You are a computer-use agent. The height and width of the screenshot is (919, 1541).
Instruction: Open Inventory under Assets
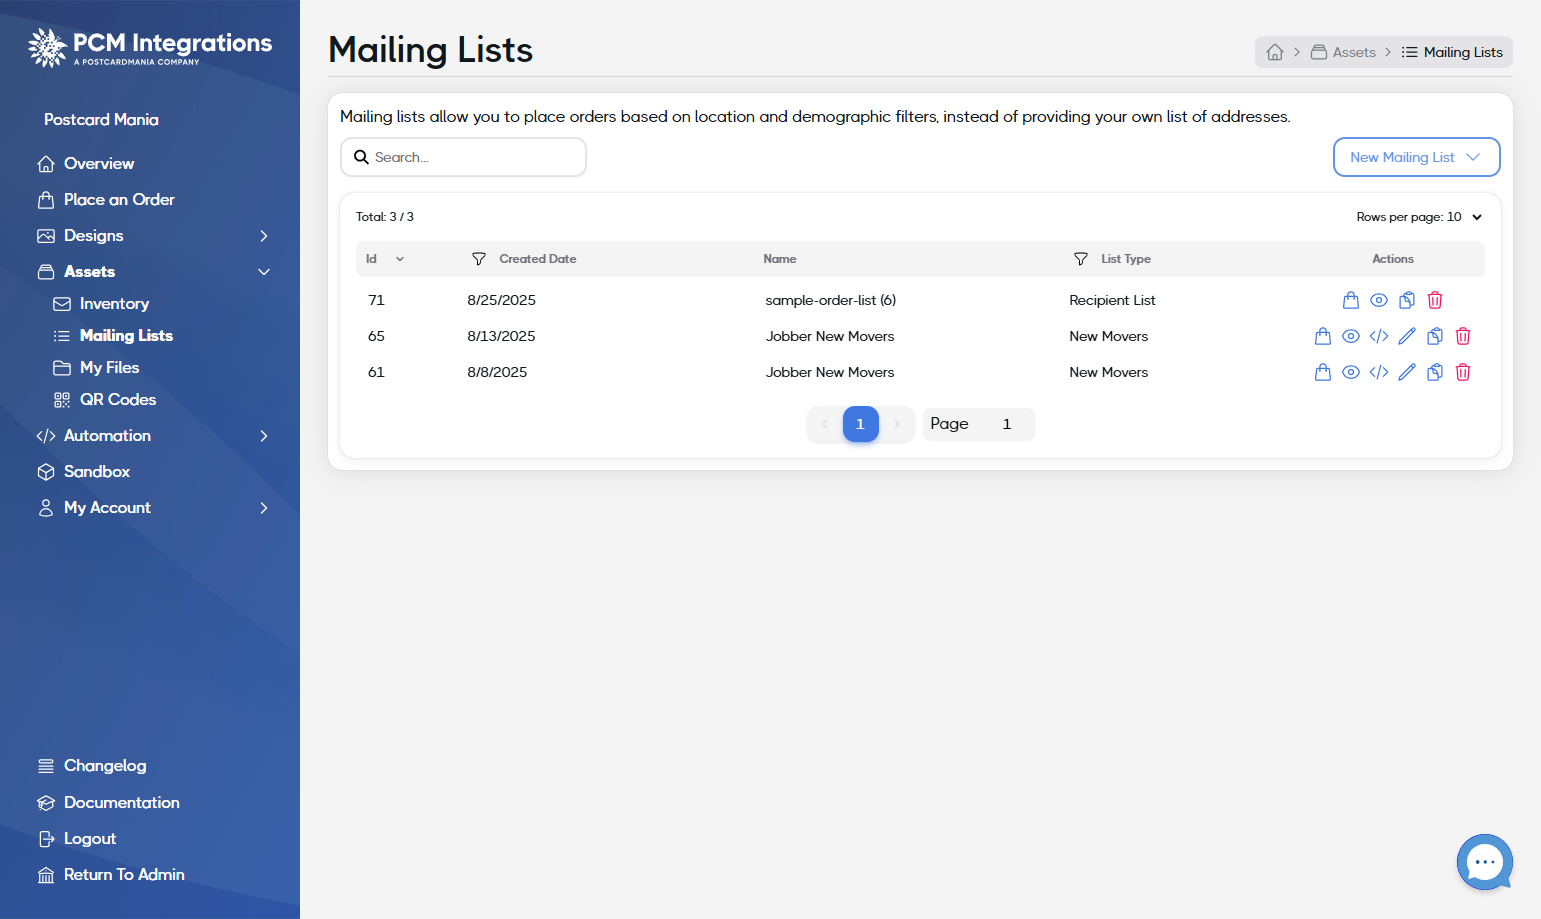[x=101, y=304]
